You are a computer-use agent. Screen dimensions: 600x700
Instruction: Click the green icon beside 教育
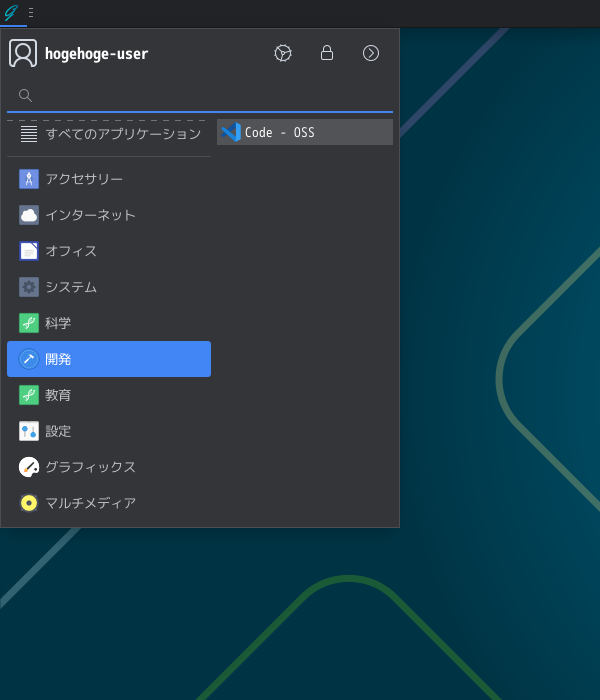29,395
